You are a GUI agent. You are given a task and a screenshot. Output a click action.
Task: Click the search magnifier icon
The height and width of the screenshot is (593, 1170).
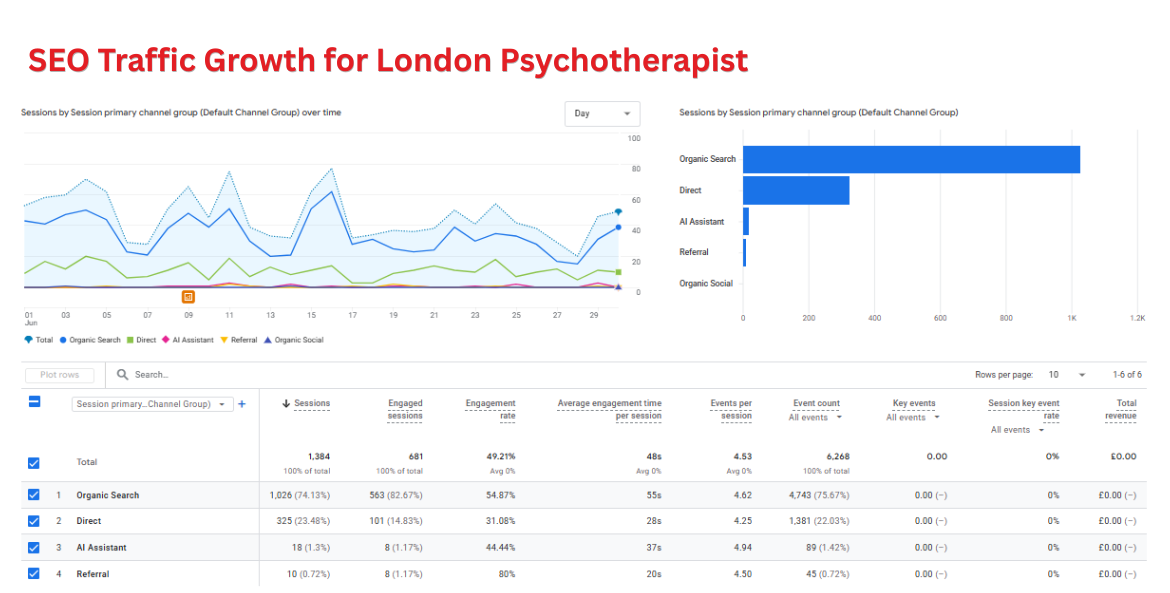coord(122,374)
